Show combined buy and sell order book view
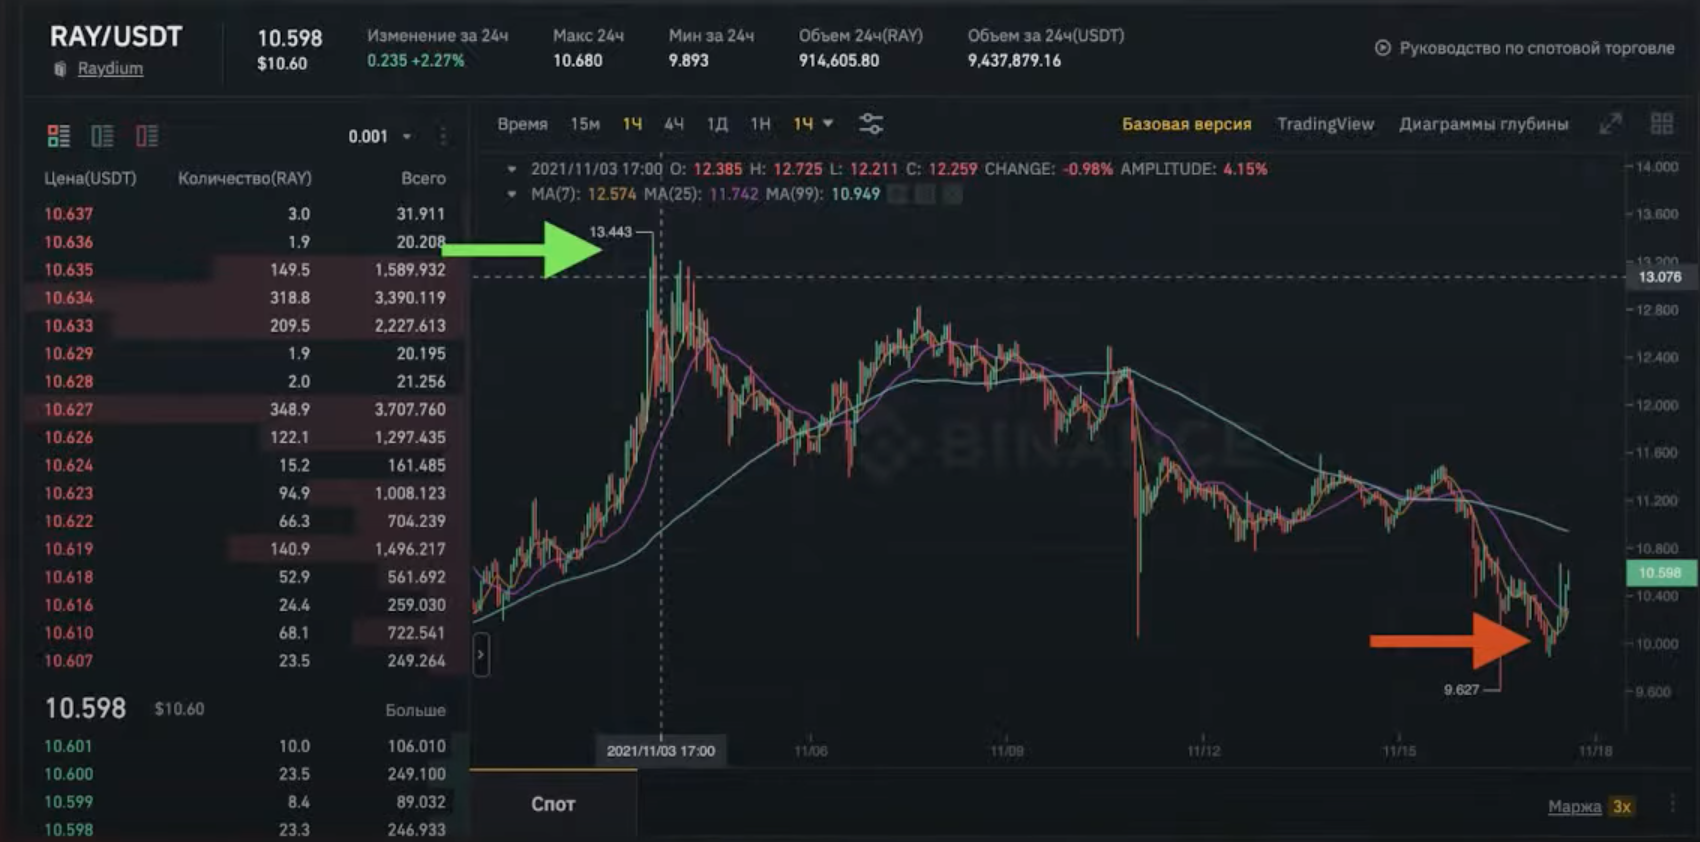The height and width of the screenshot is (842, 1700). click(x=59, y=136)
